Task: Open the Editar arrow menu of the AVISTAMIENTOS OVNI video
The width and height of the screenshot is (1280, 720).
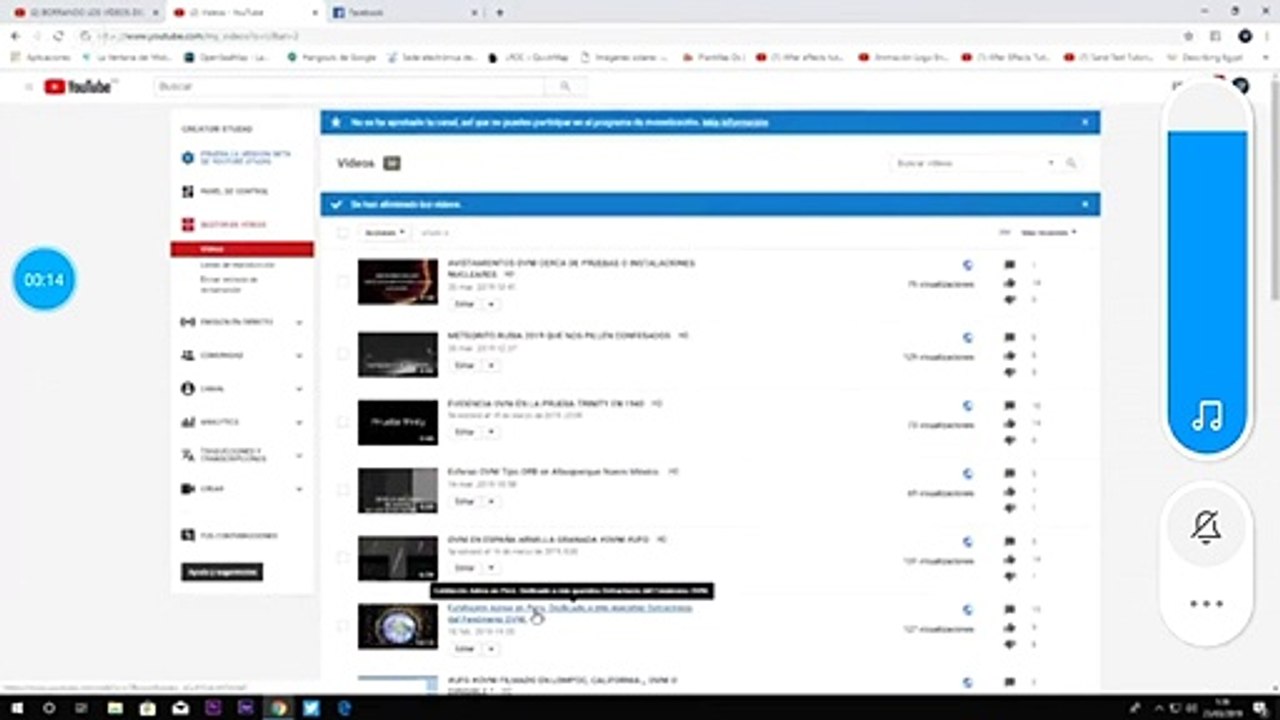Action: [x=491, y=304]
